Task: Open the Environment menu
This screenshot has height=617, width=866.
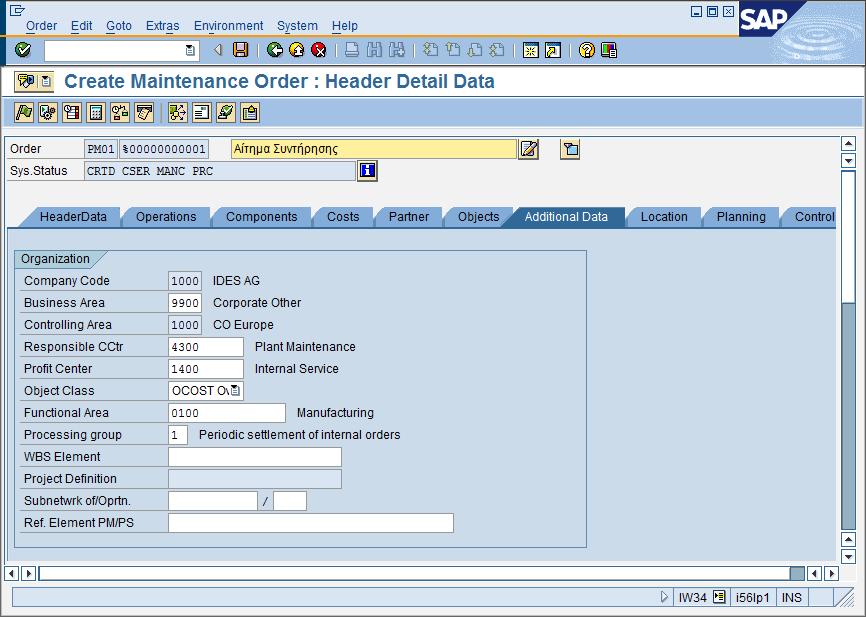Action: (228, 25)
